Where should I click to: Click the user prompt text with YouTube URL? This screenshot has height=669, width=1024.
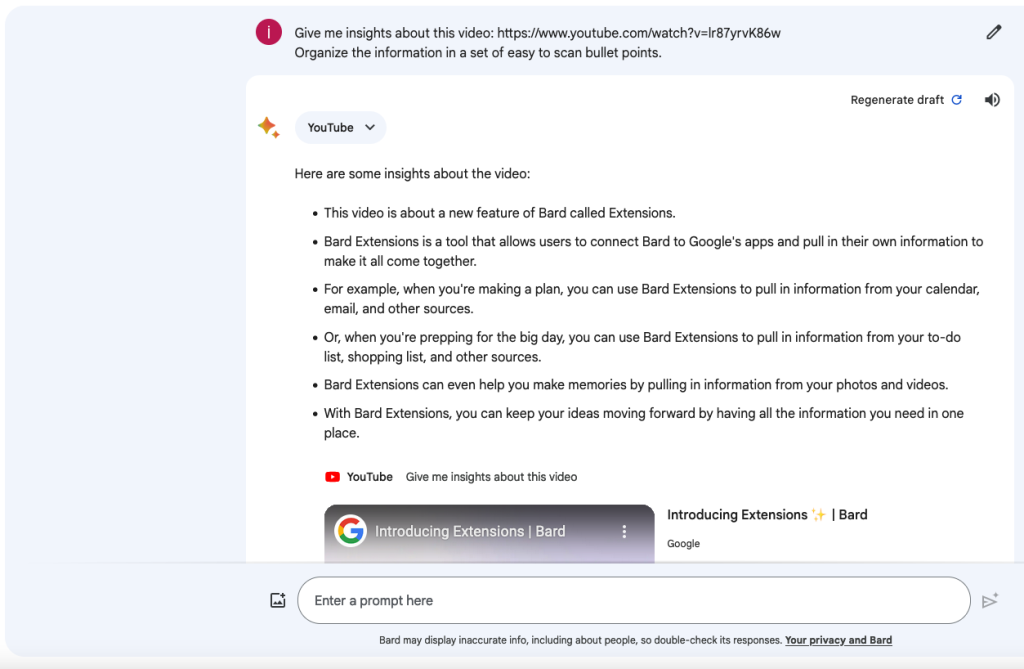(x=537, y=42)
